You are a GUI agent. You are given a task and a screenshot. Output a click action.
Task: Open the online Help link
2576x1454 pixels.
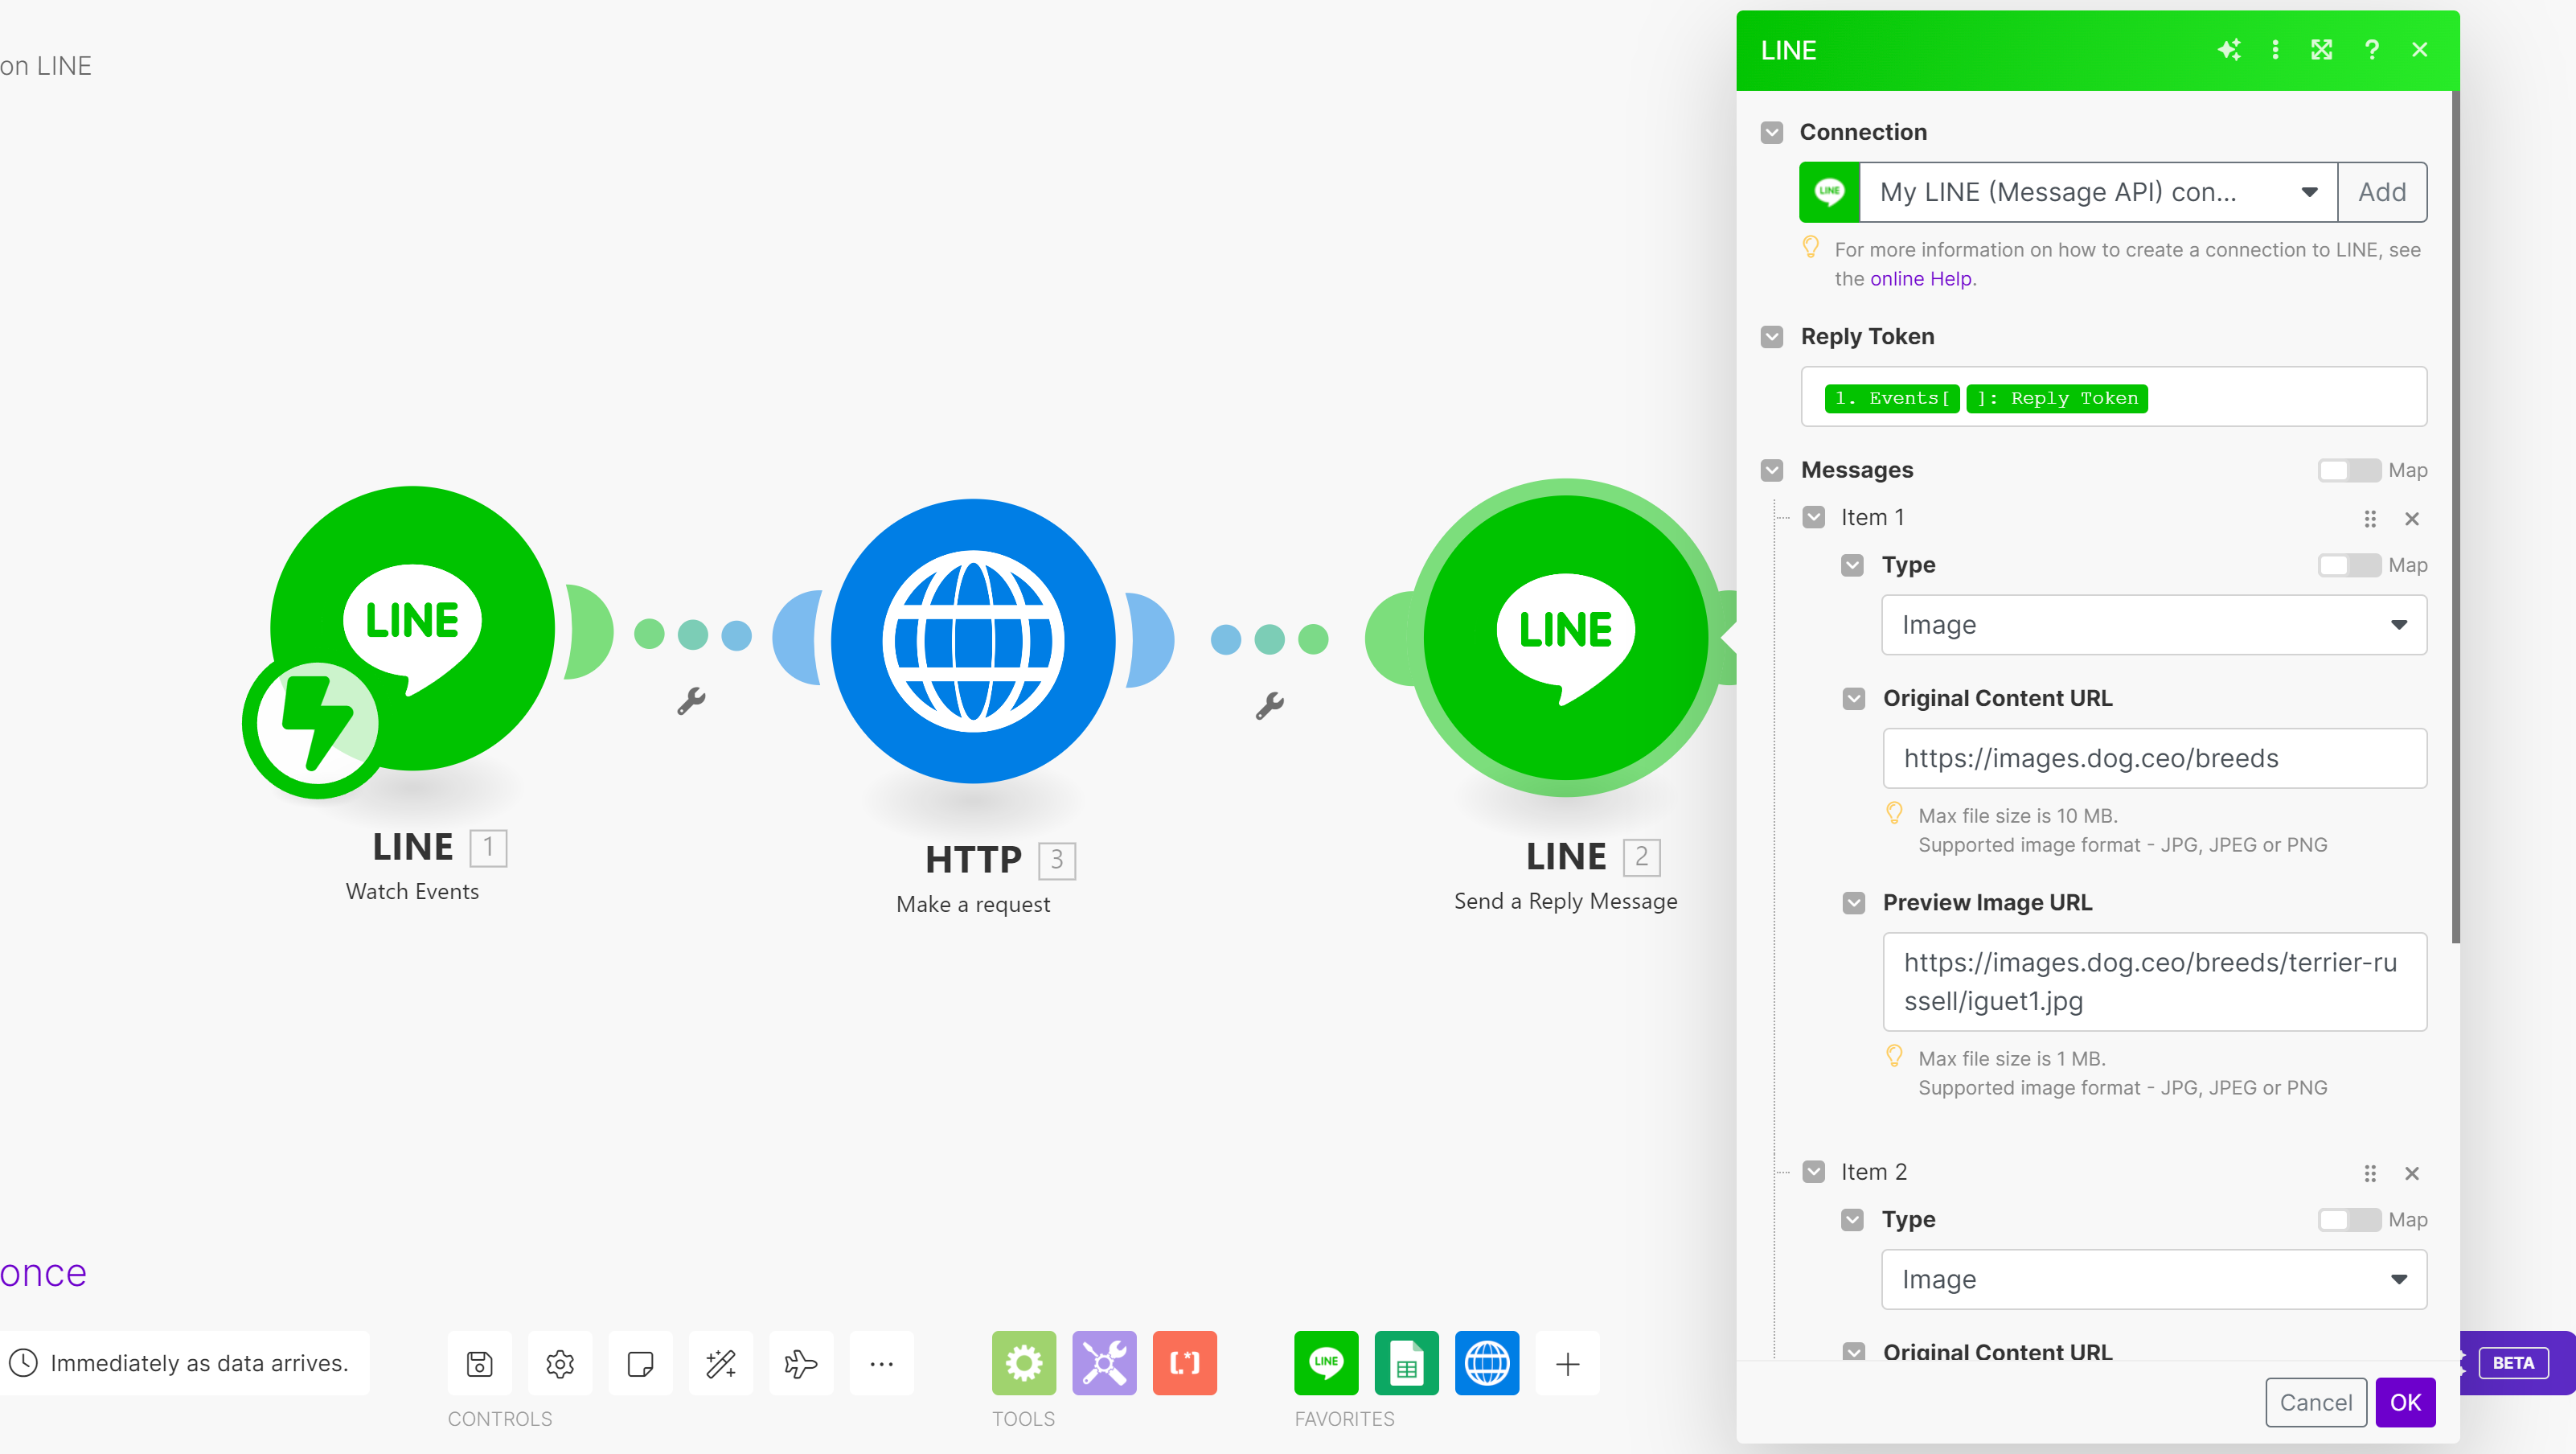1921,279
